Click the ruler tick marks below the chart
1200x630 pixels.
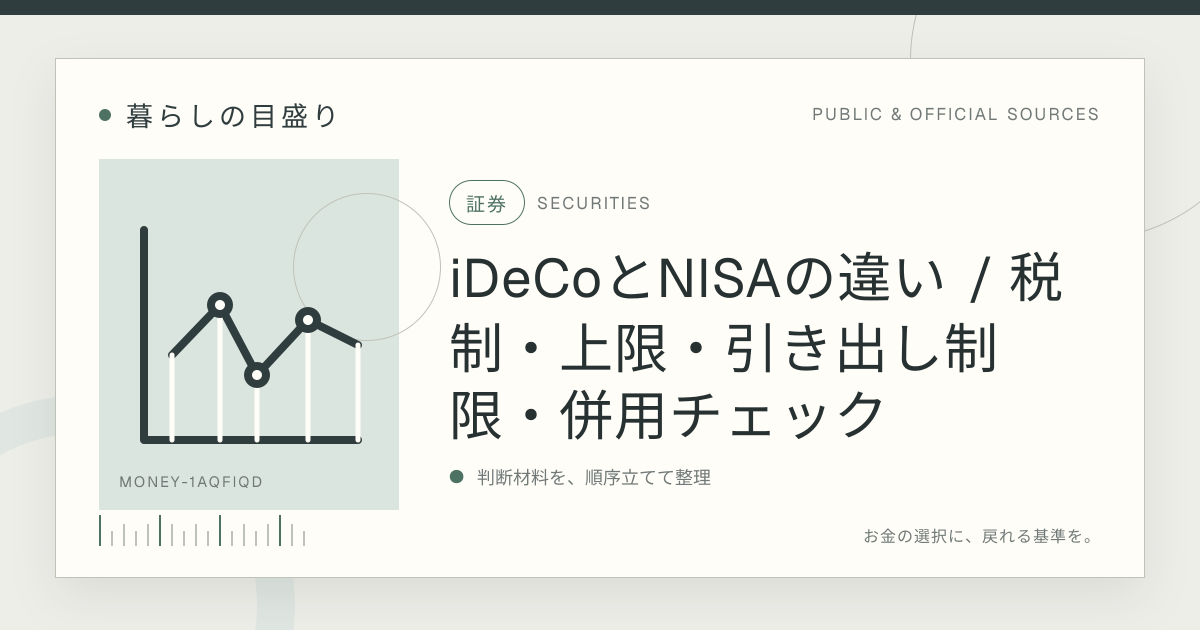[x=202, y=531]
